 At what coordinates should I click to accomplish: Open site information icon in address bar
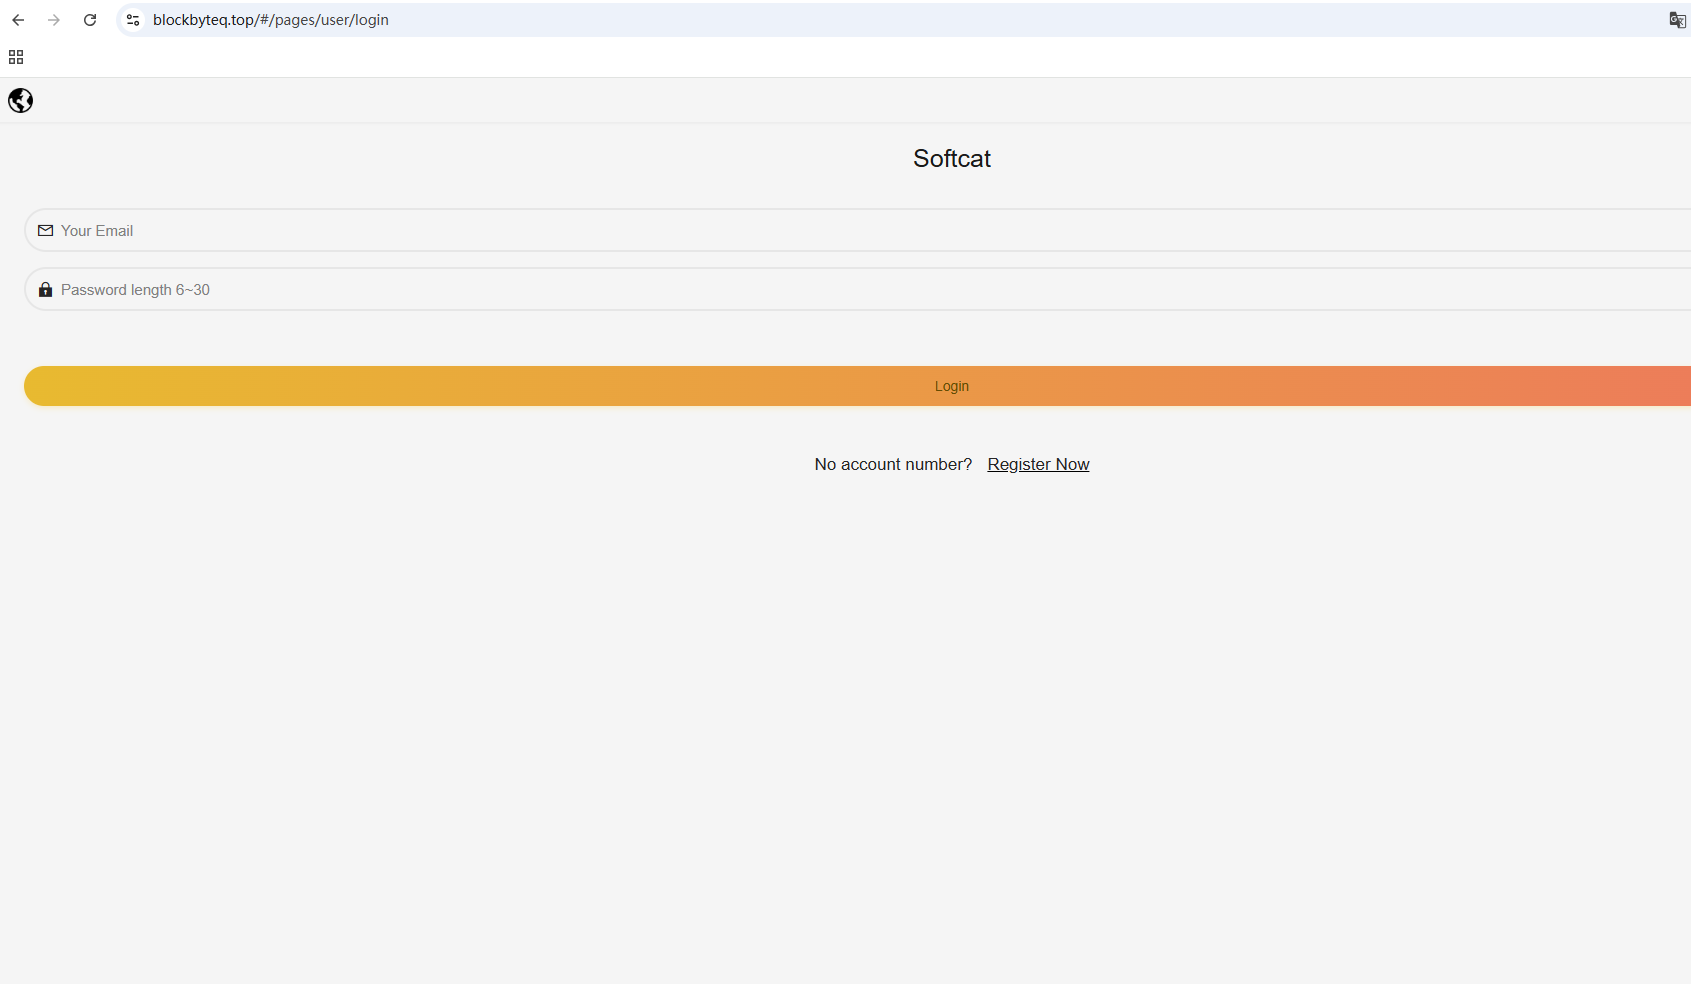[133, 20]
